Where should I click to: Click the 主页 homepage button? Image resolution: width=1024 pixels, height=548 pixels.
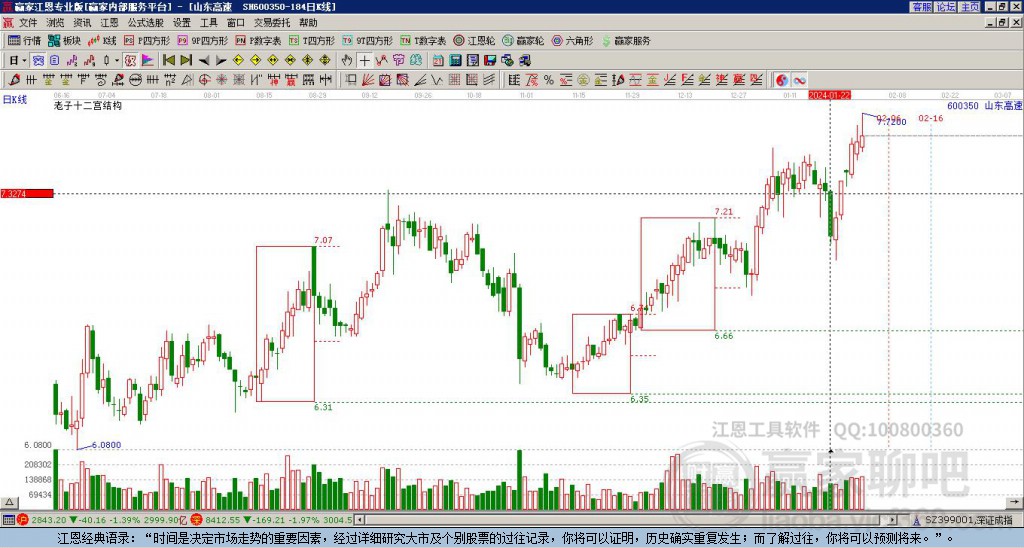[x=970, y=7]
